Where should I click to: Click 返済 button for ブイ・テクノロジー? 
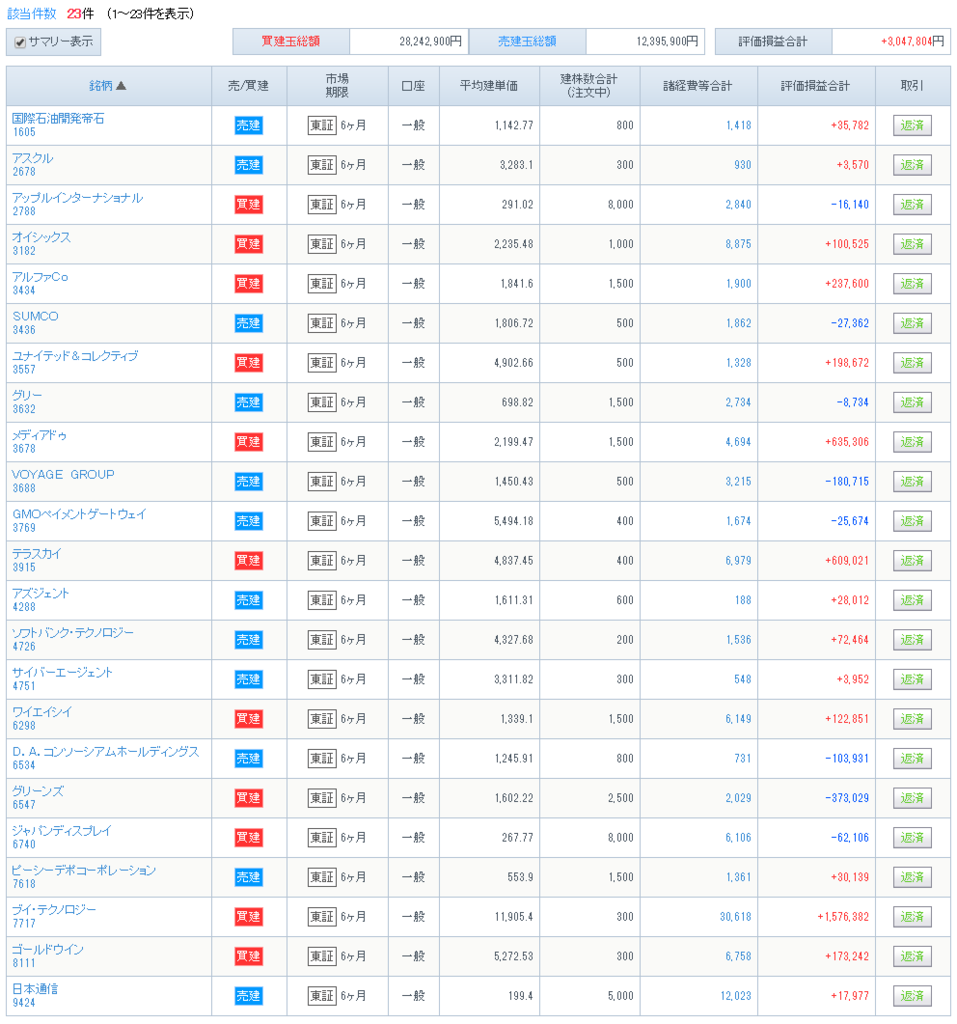912,916
